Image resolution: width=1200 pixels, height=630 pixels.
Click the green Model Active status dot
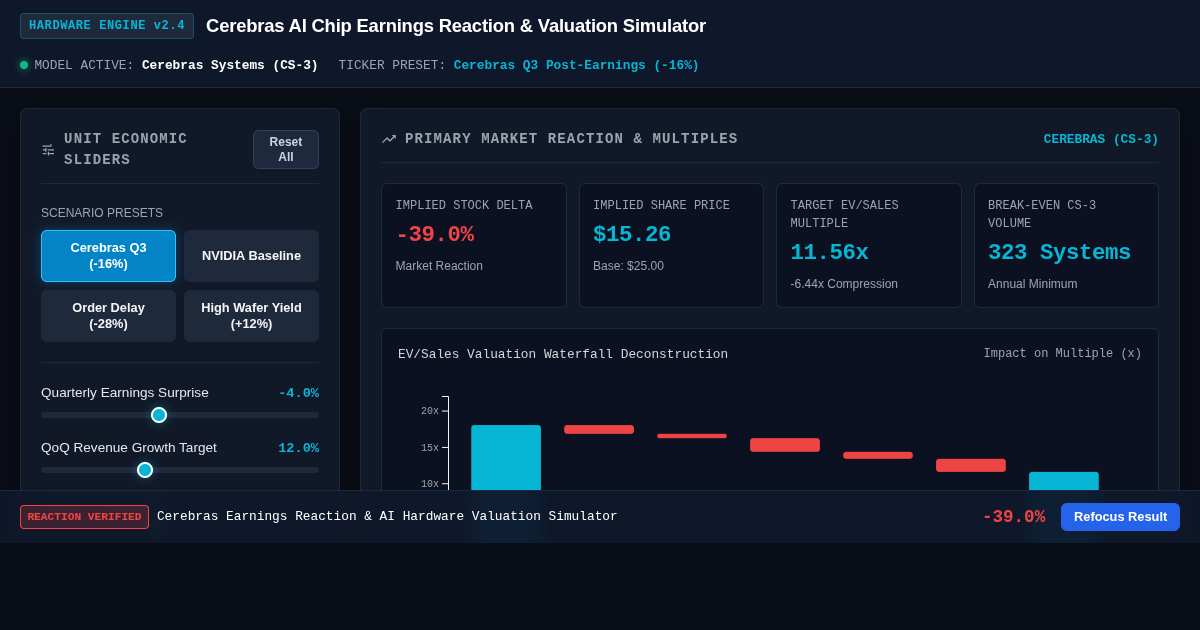[x=24, y=65]
